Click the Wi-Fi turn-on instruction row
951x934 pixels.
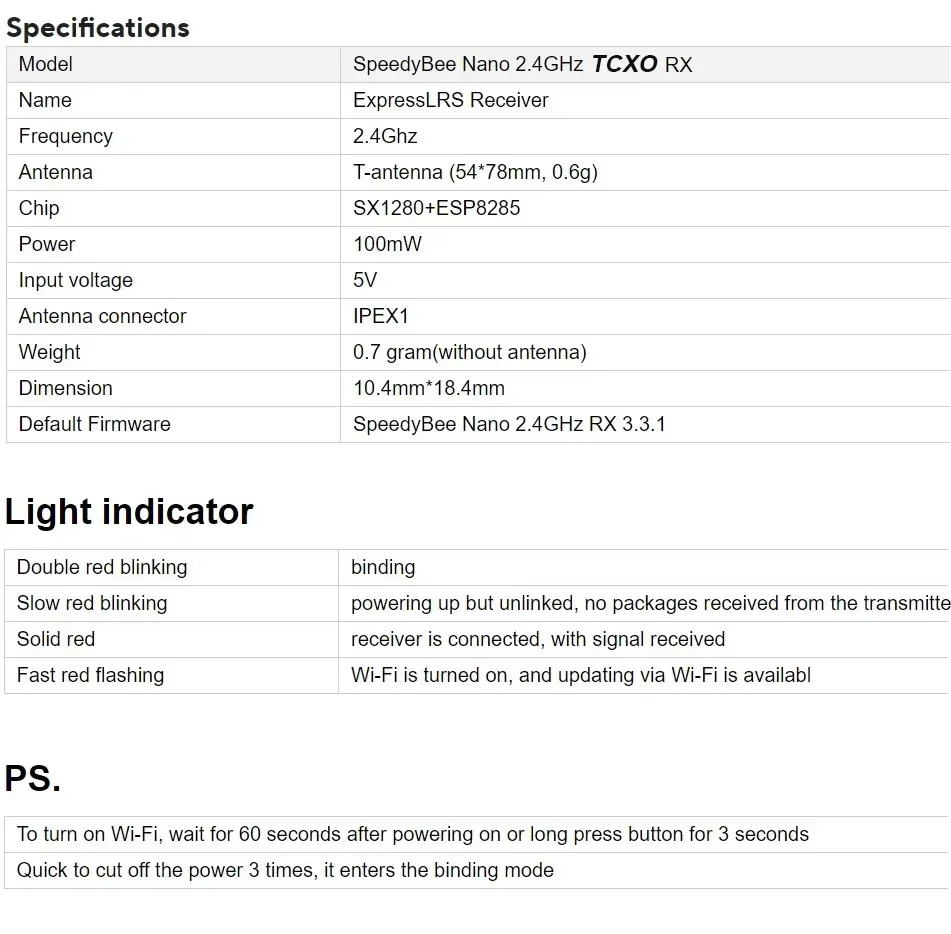413,834
